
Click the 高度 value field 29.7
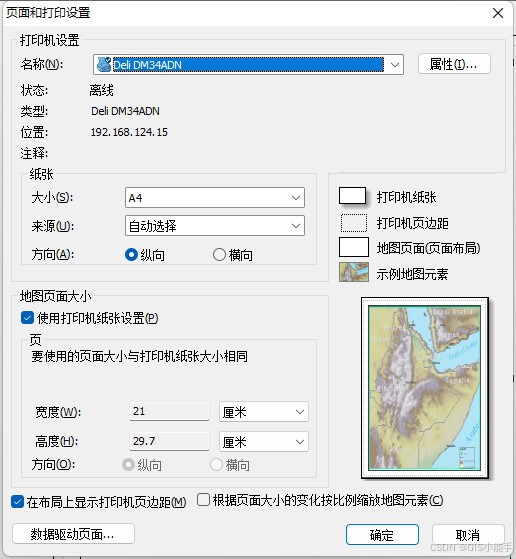click(169, 441)
